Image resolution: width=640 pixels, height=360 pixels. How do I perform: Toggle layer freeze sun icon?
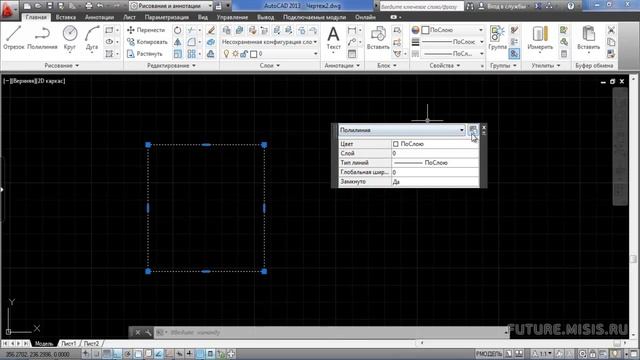coord(236,54)
